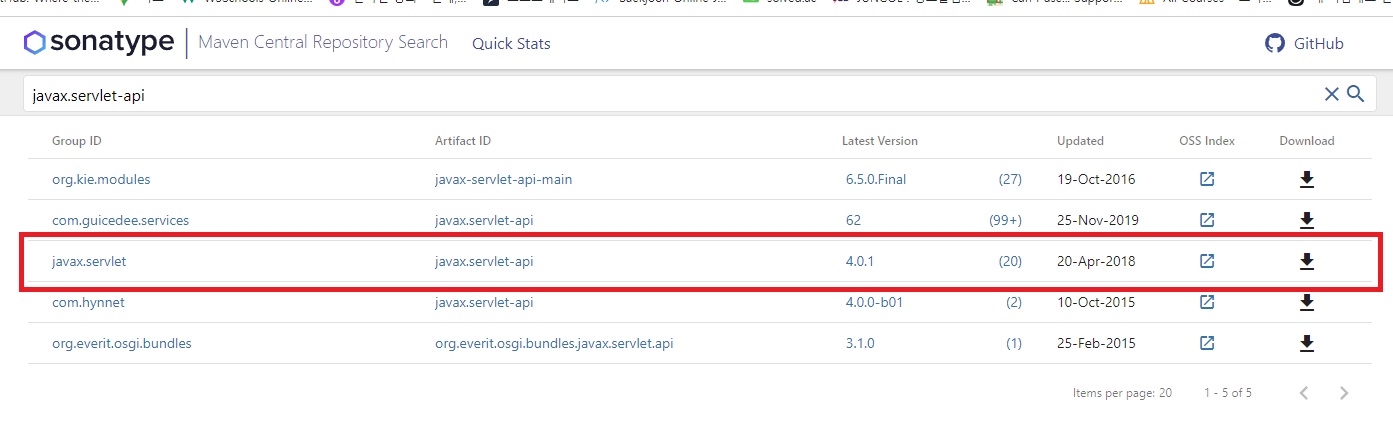Click the date 20-Apr-2018
This screenshot has width=1393, height=421.
click(1097, 261)
